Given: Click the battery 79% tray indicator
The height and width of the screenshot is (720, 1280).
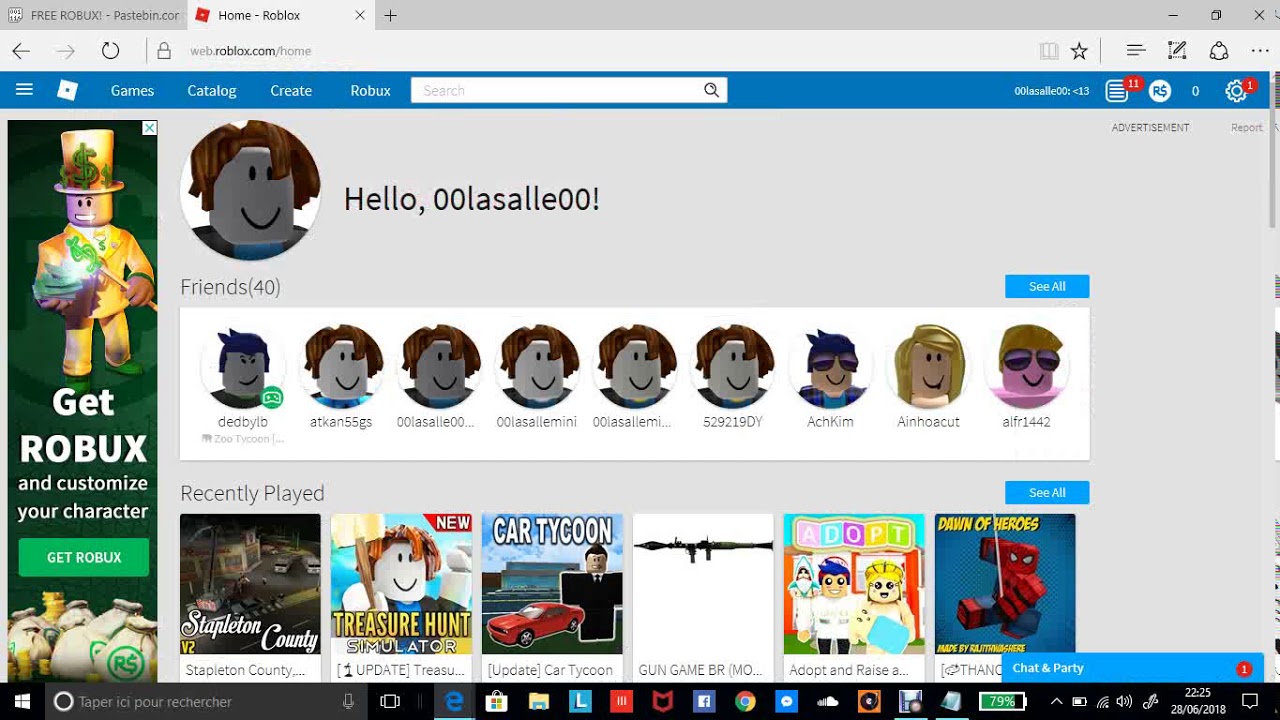Looking at the screenshot, I should click(1002, 702).
